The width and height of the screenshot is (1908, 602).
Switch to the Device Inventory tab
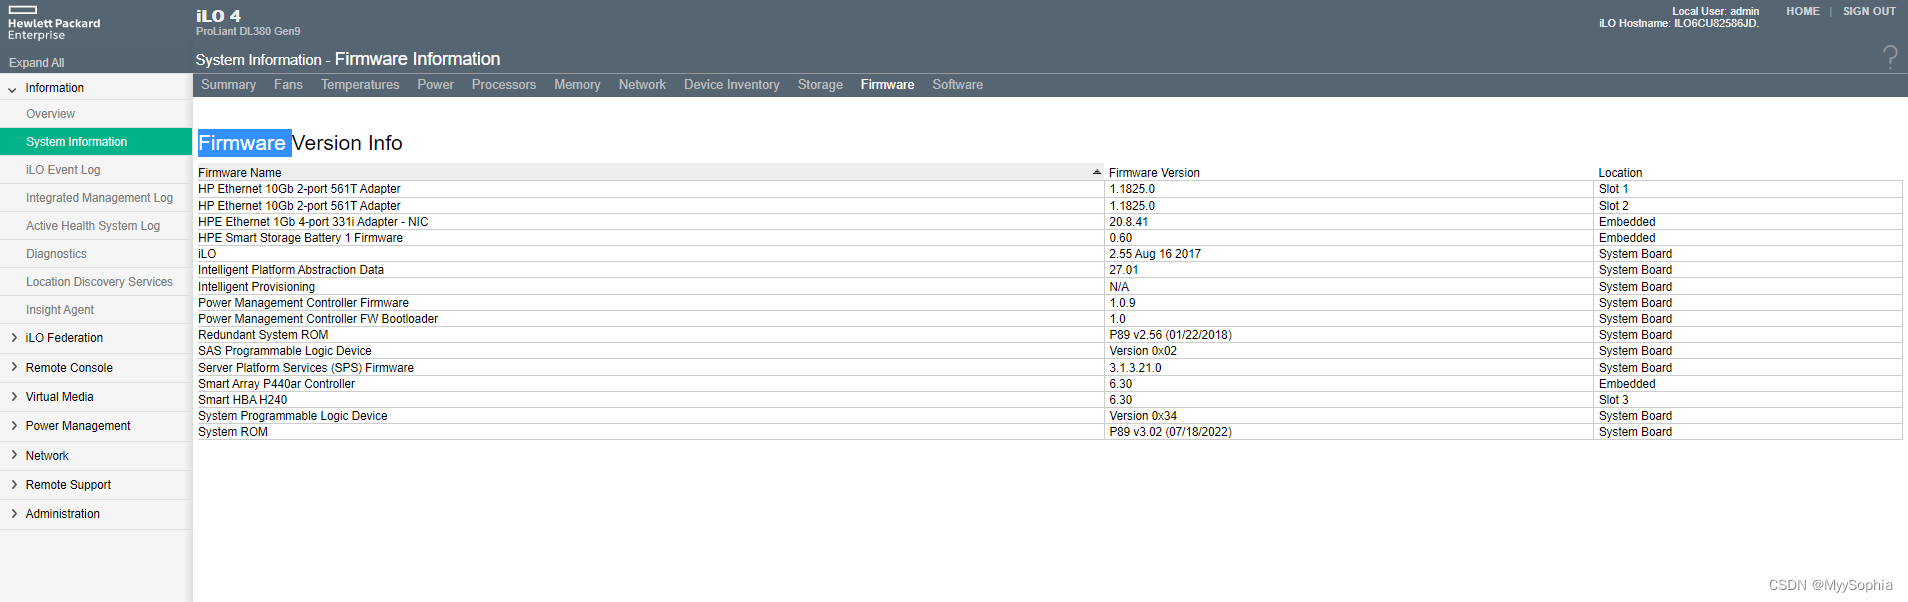pos(732,85)
